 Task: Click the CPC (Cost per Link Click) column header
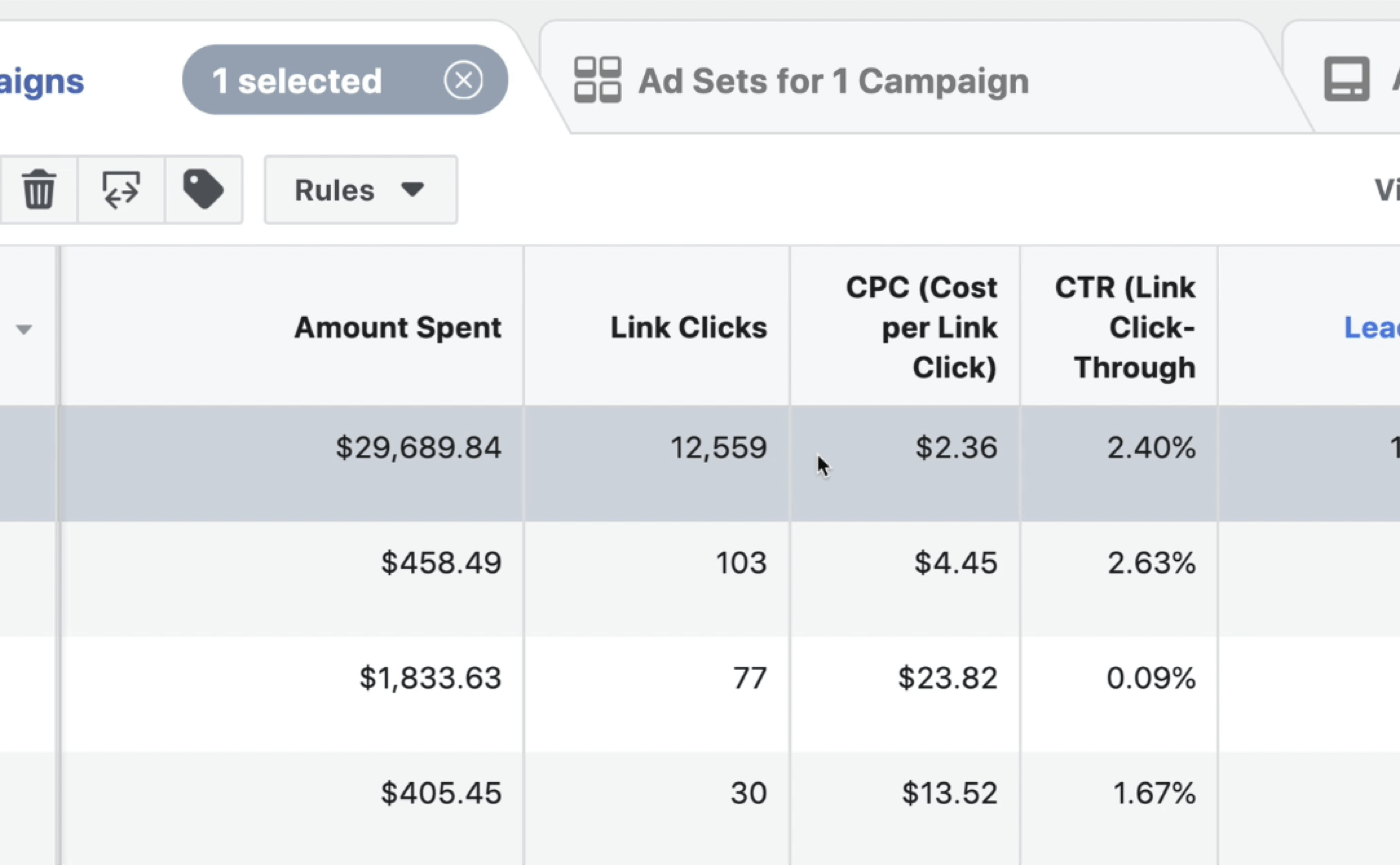coord(920,327)
